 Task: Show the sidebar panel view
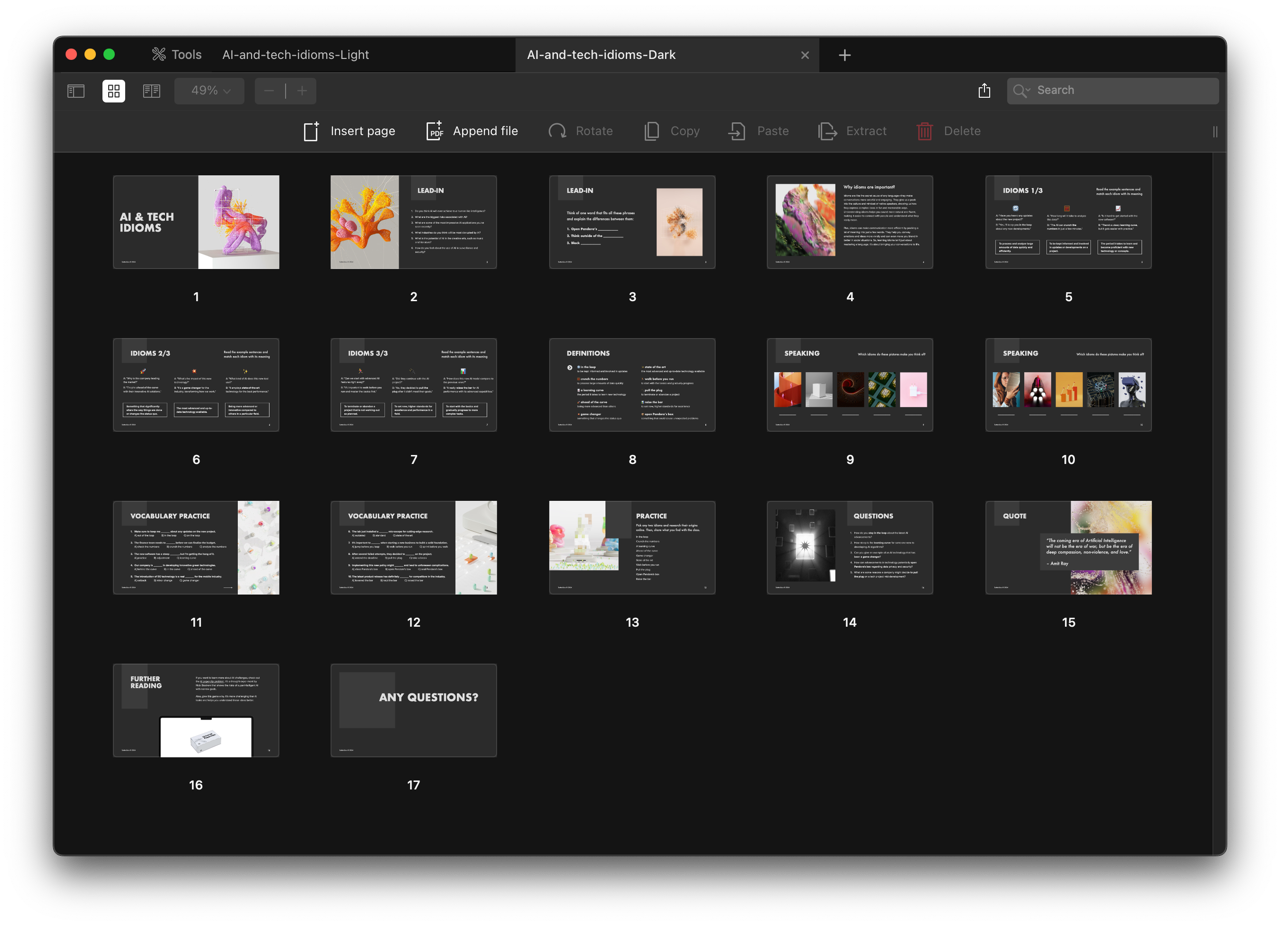76,91
